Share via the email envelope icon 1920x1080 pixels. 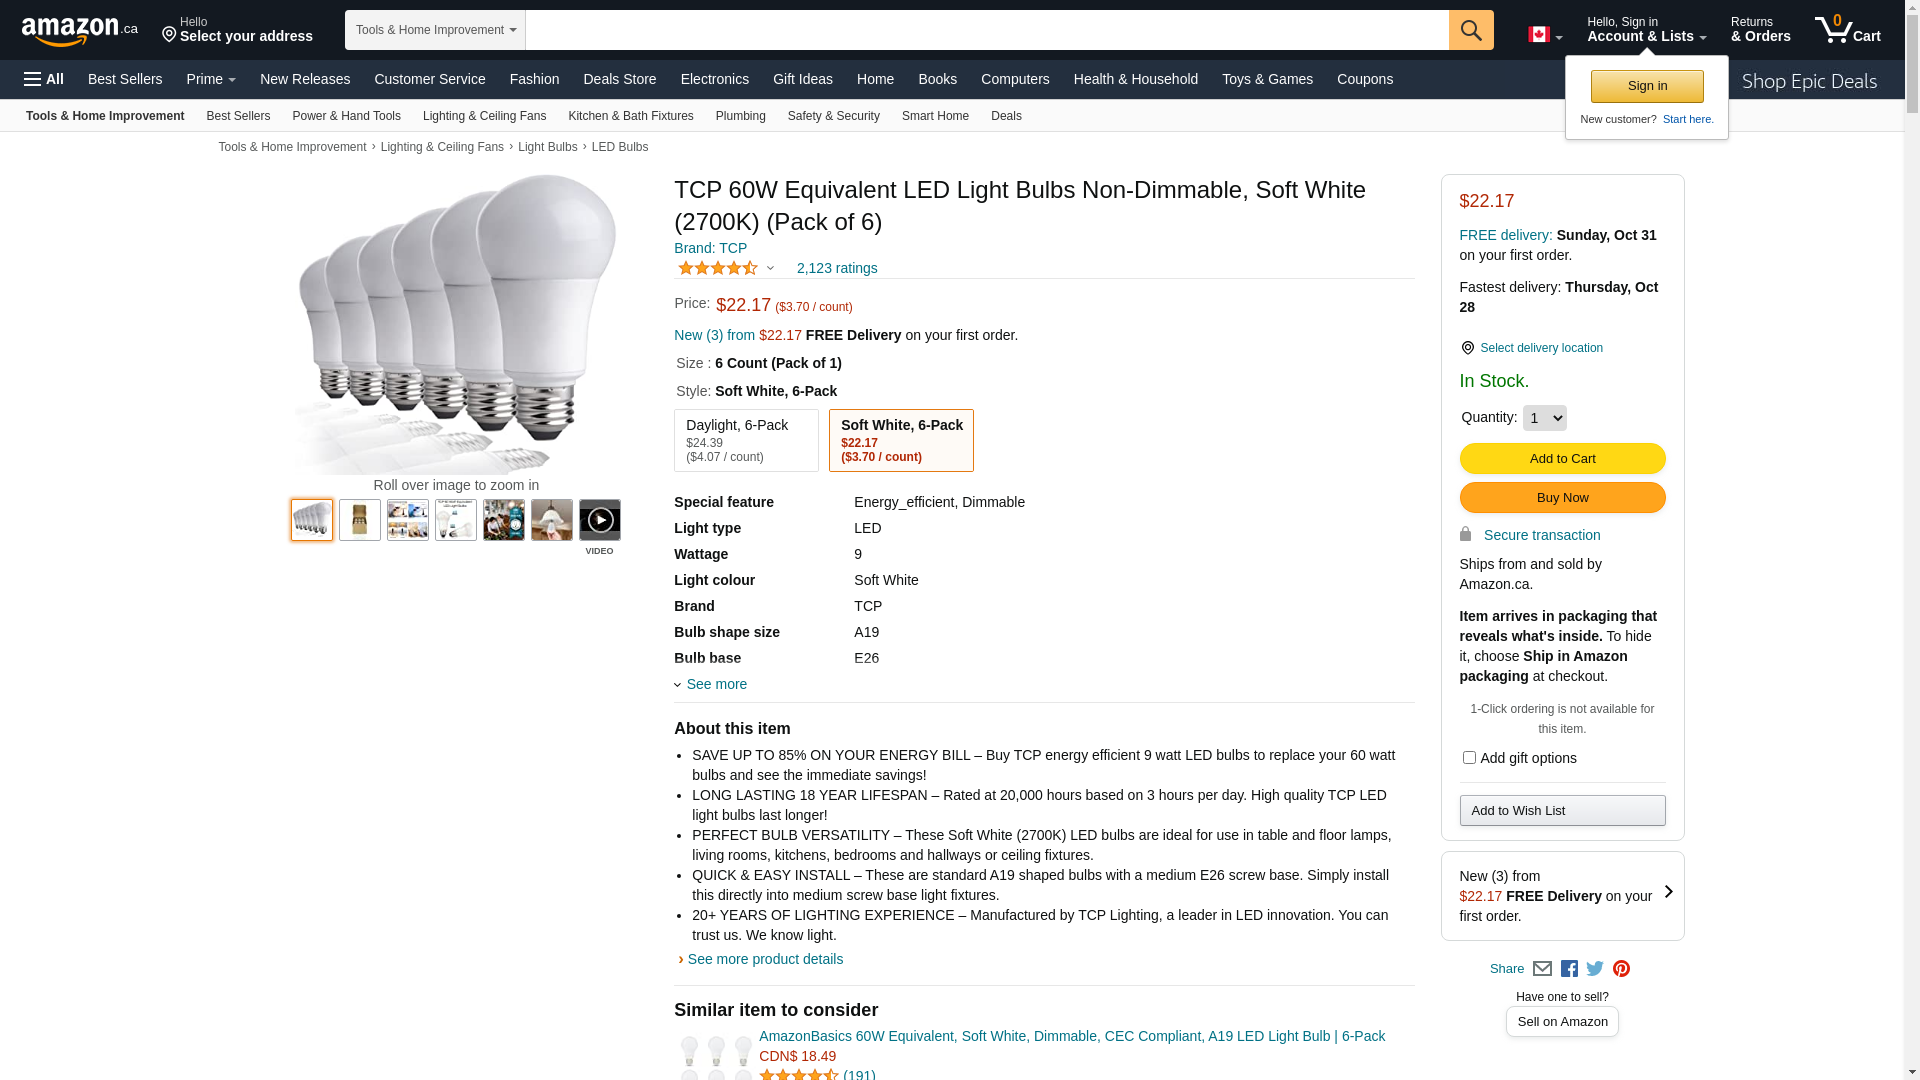tap(1542, 969)
